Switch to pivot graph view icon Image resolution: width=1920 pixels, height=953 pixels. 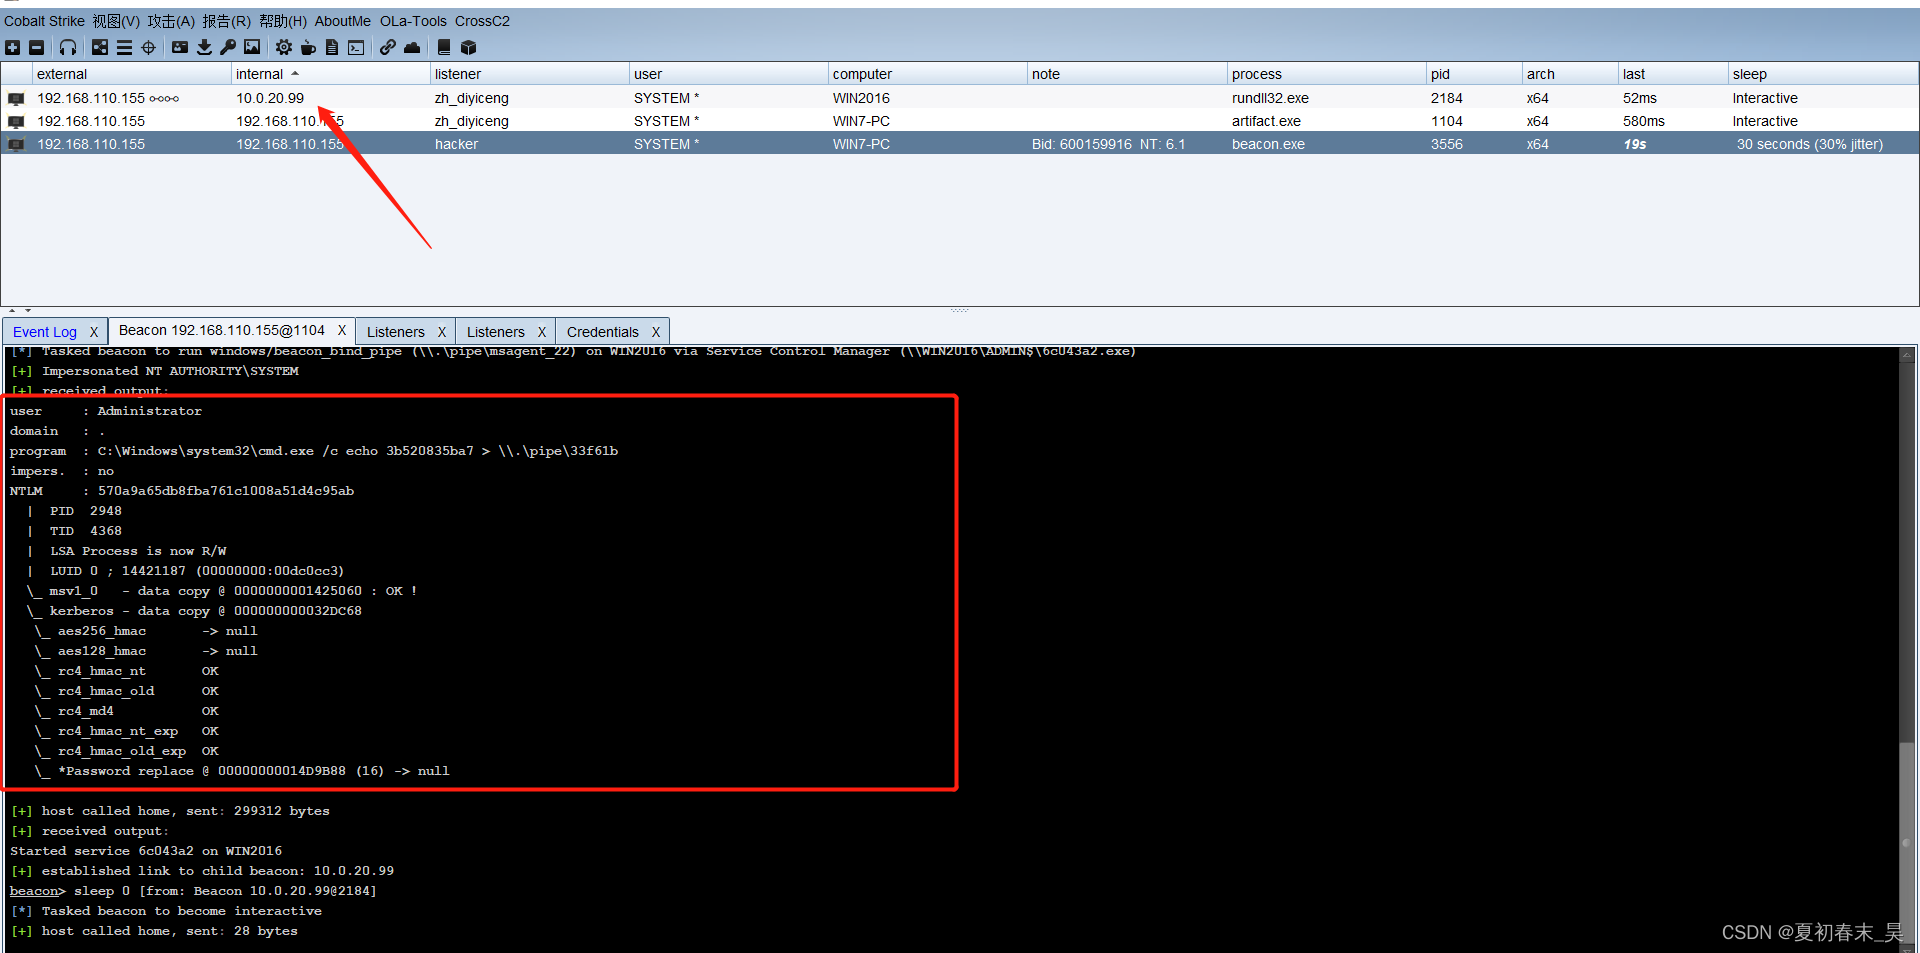coord(100,47)
